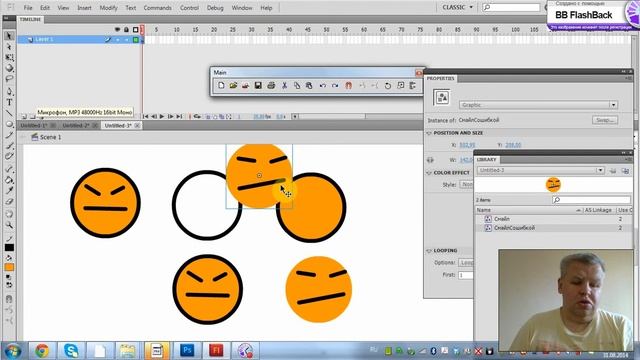Screen dimensions: 640x360
Task: Select the Free Transform tool
Action: pos(9,58)
